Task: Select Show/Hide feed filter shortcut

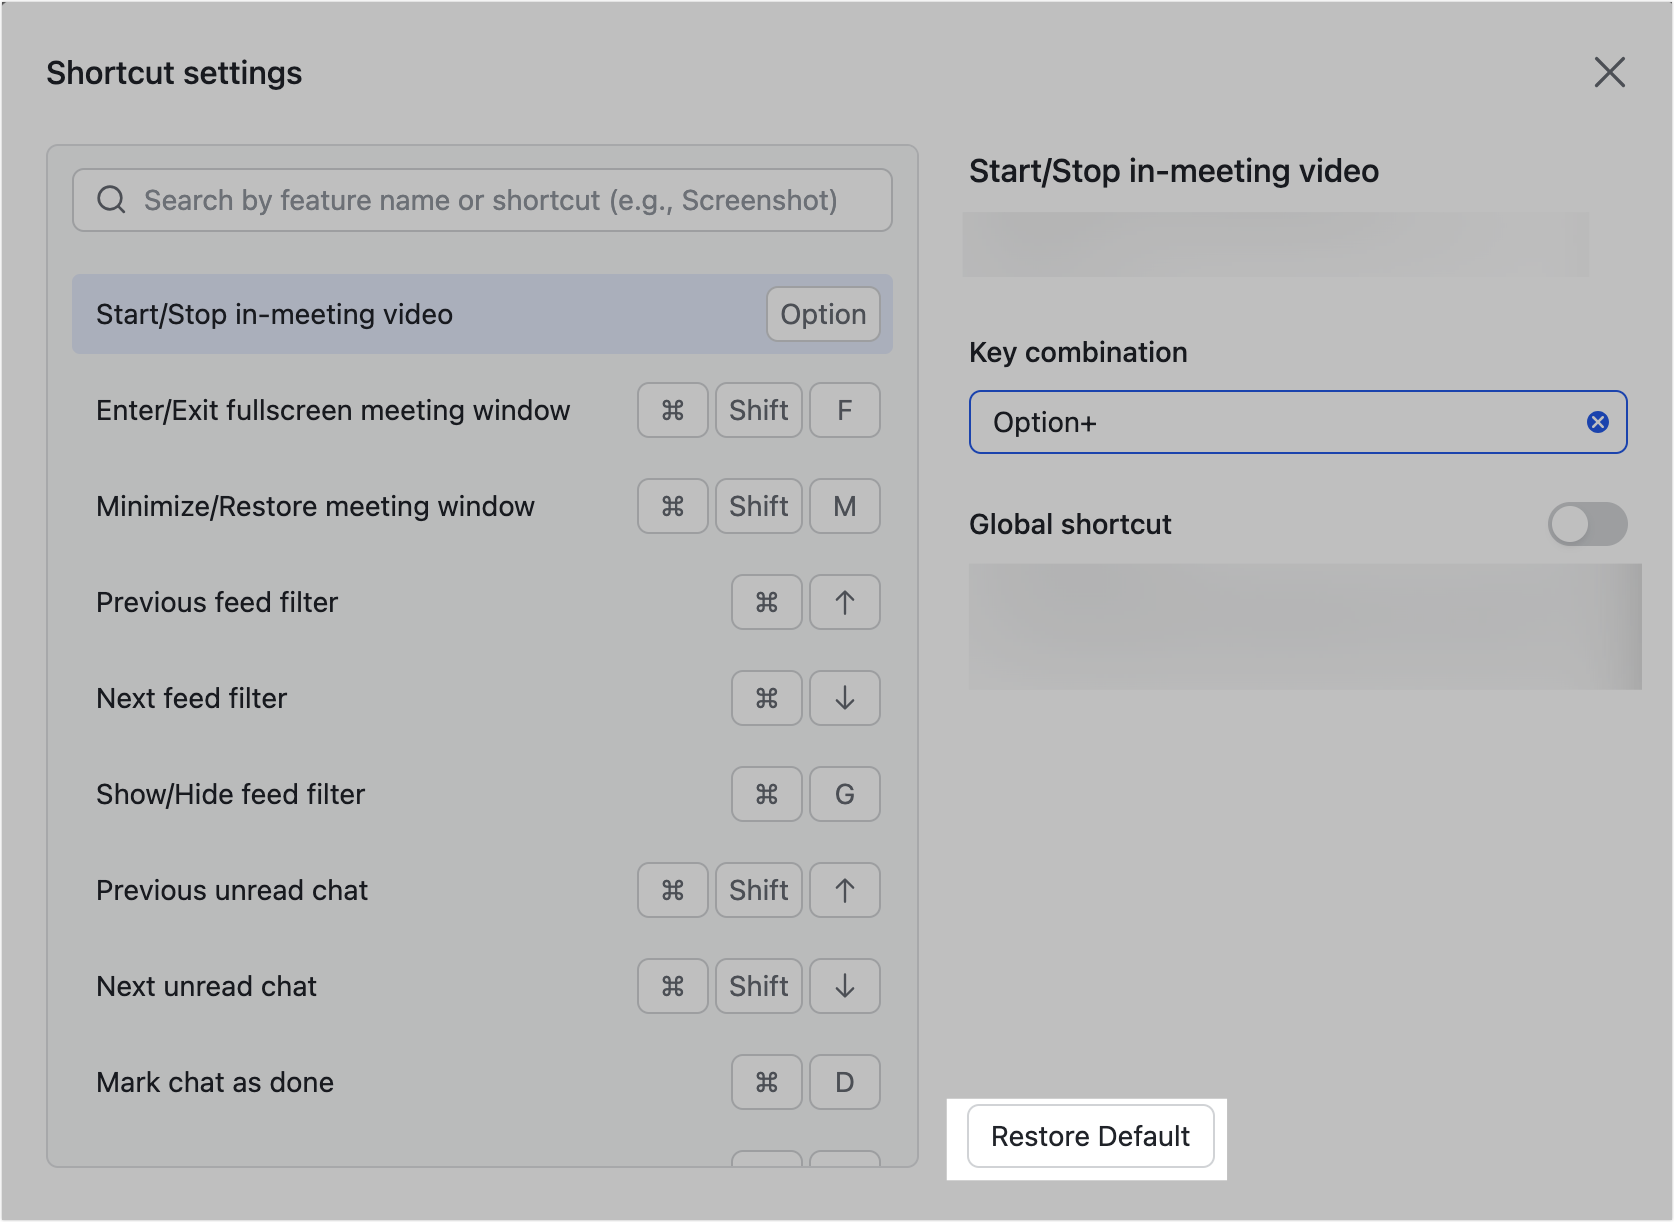Action: tap(482, 794)
